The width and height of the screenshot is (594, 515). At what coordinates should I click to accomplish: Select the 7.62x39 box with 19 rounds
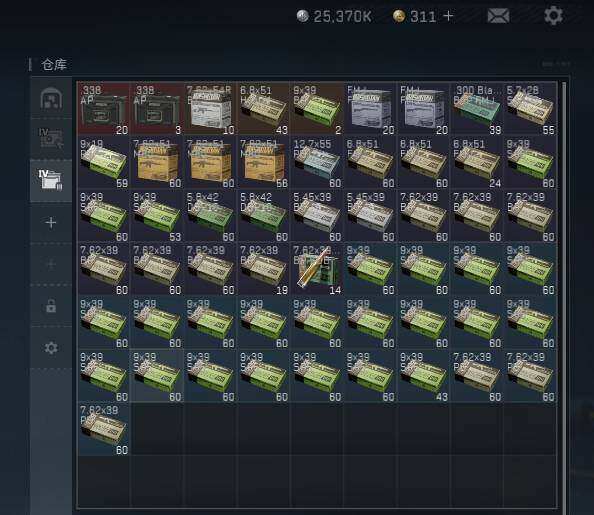click(263, 269)
